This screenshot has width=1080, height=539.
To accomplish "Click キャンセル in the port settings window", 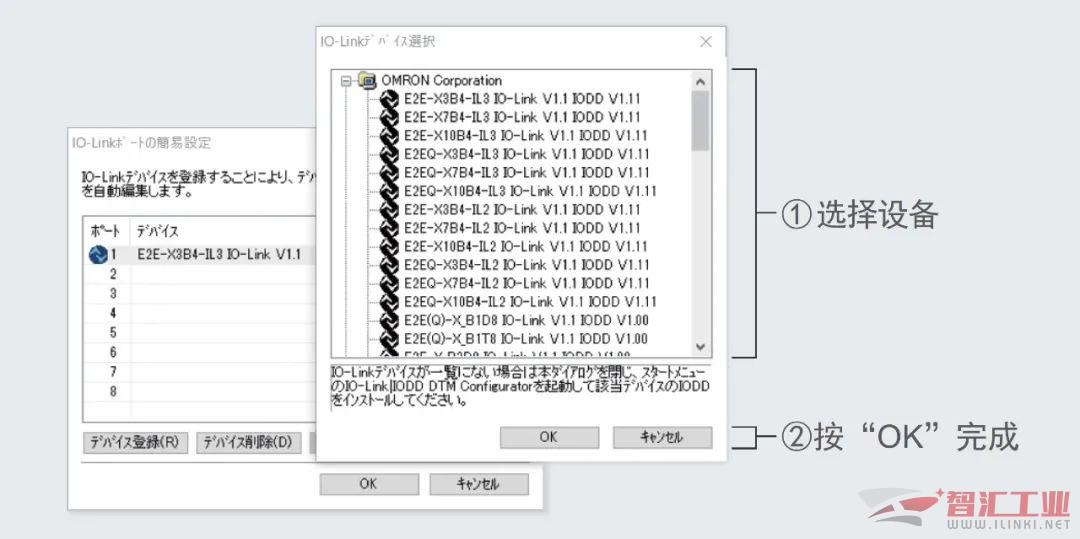I will (x=479, y=484).
